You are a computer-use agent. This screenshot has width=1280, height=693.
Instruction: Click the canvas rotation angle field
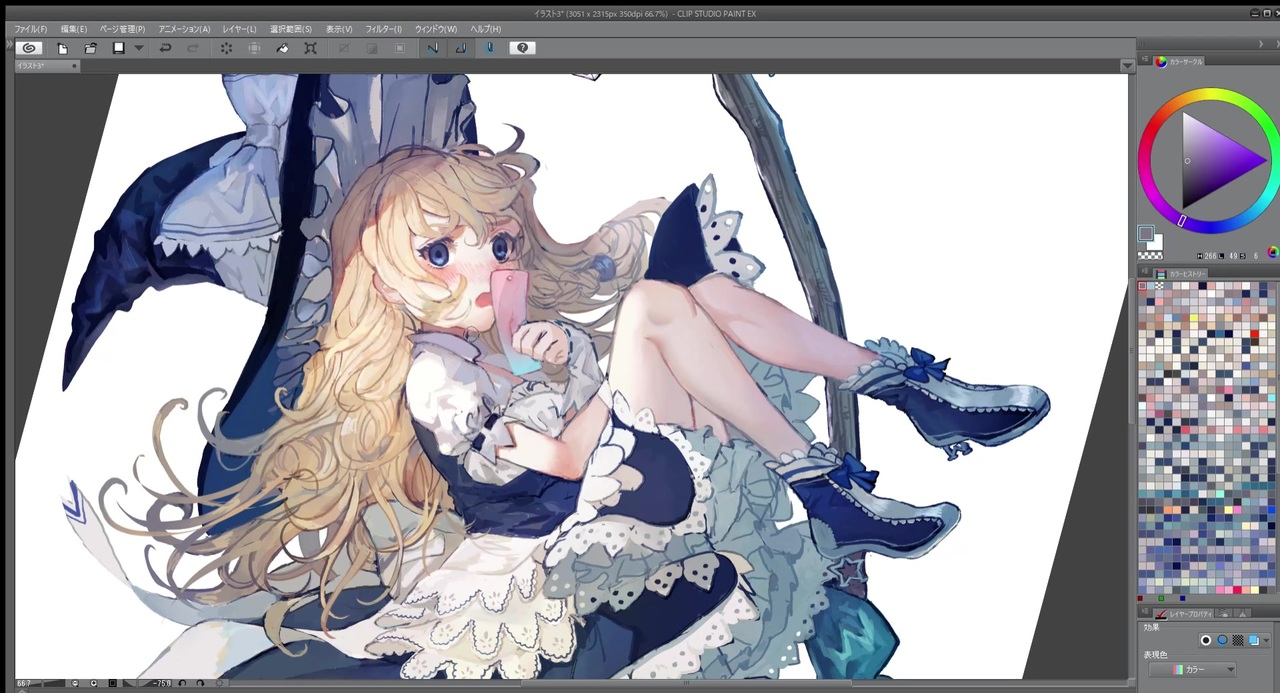coord(161,684)
